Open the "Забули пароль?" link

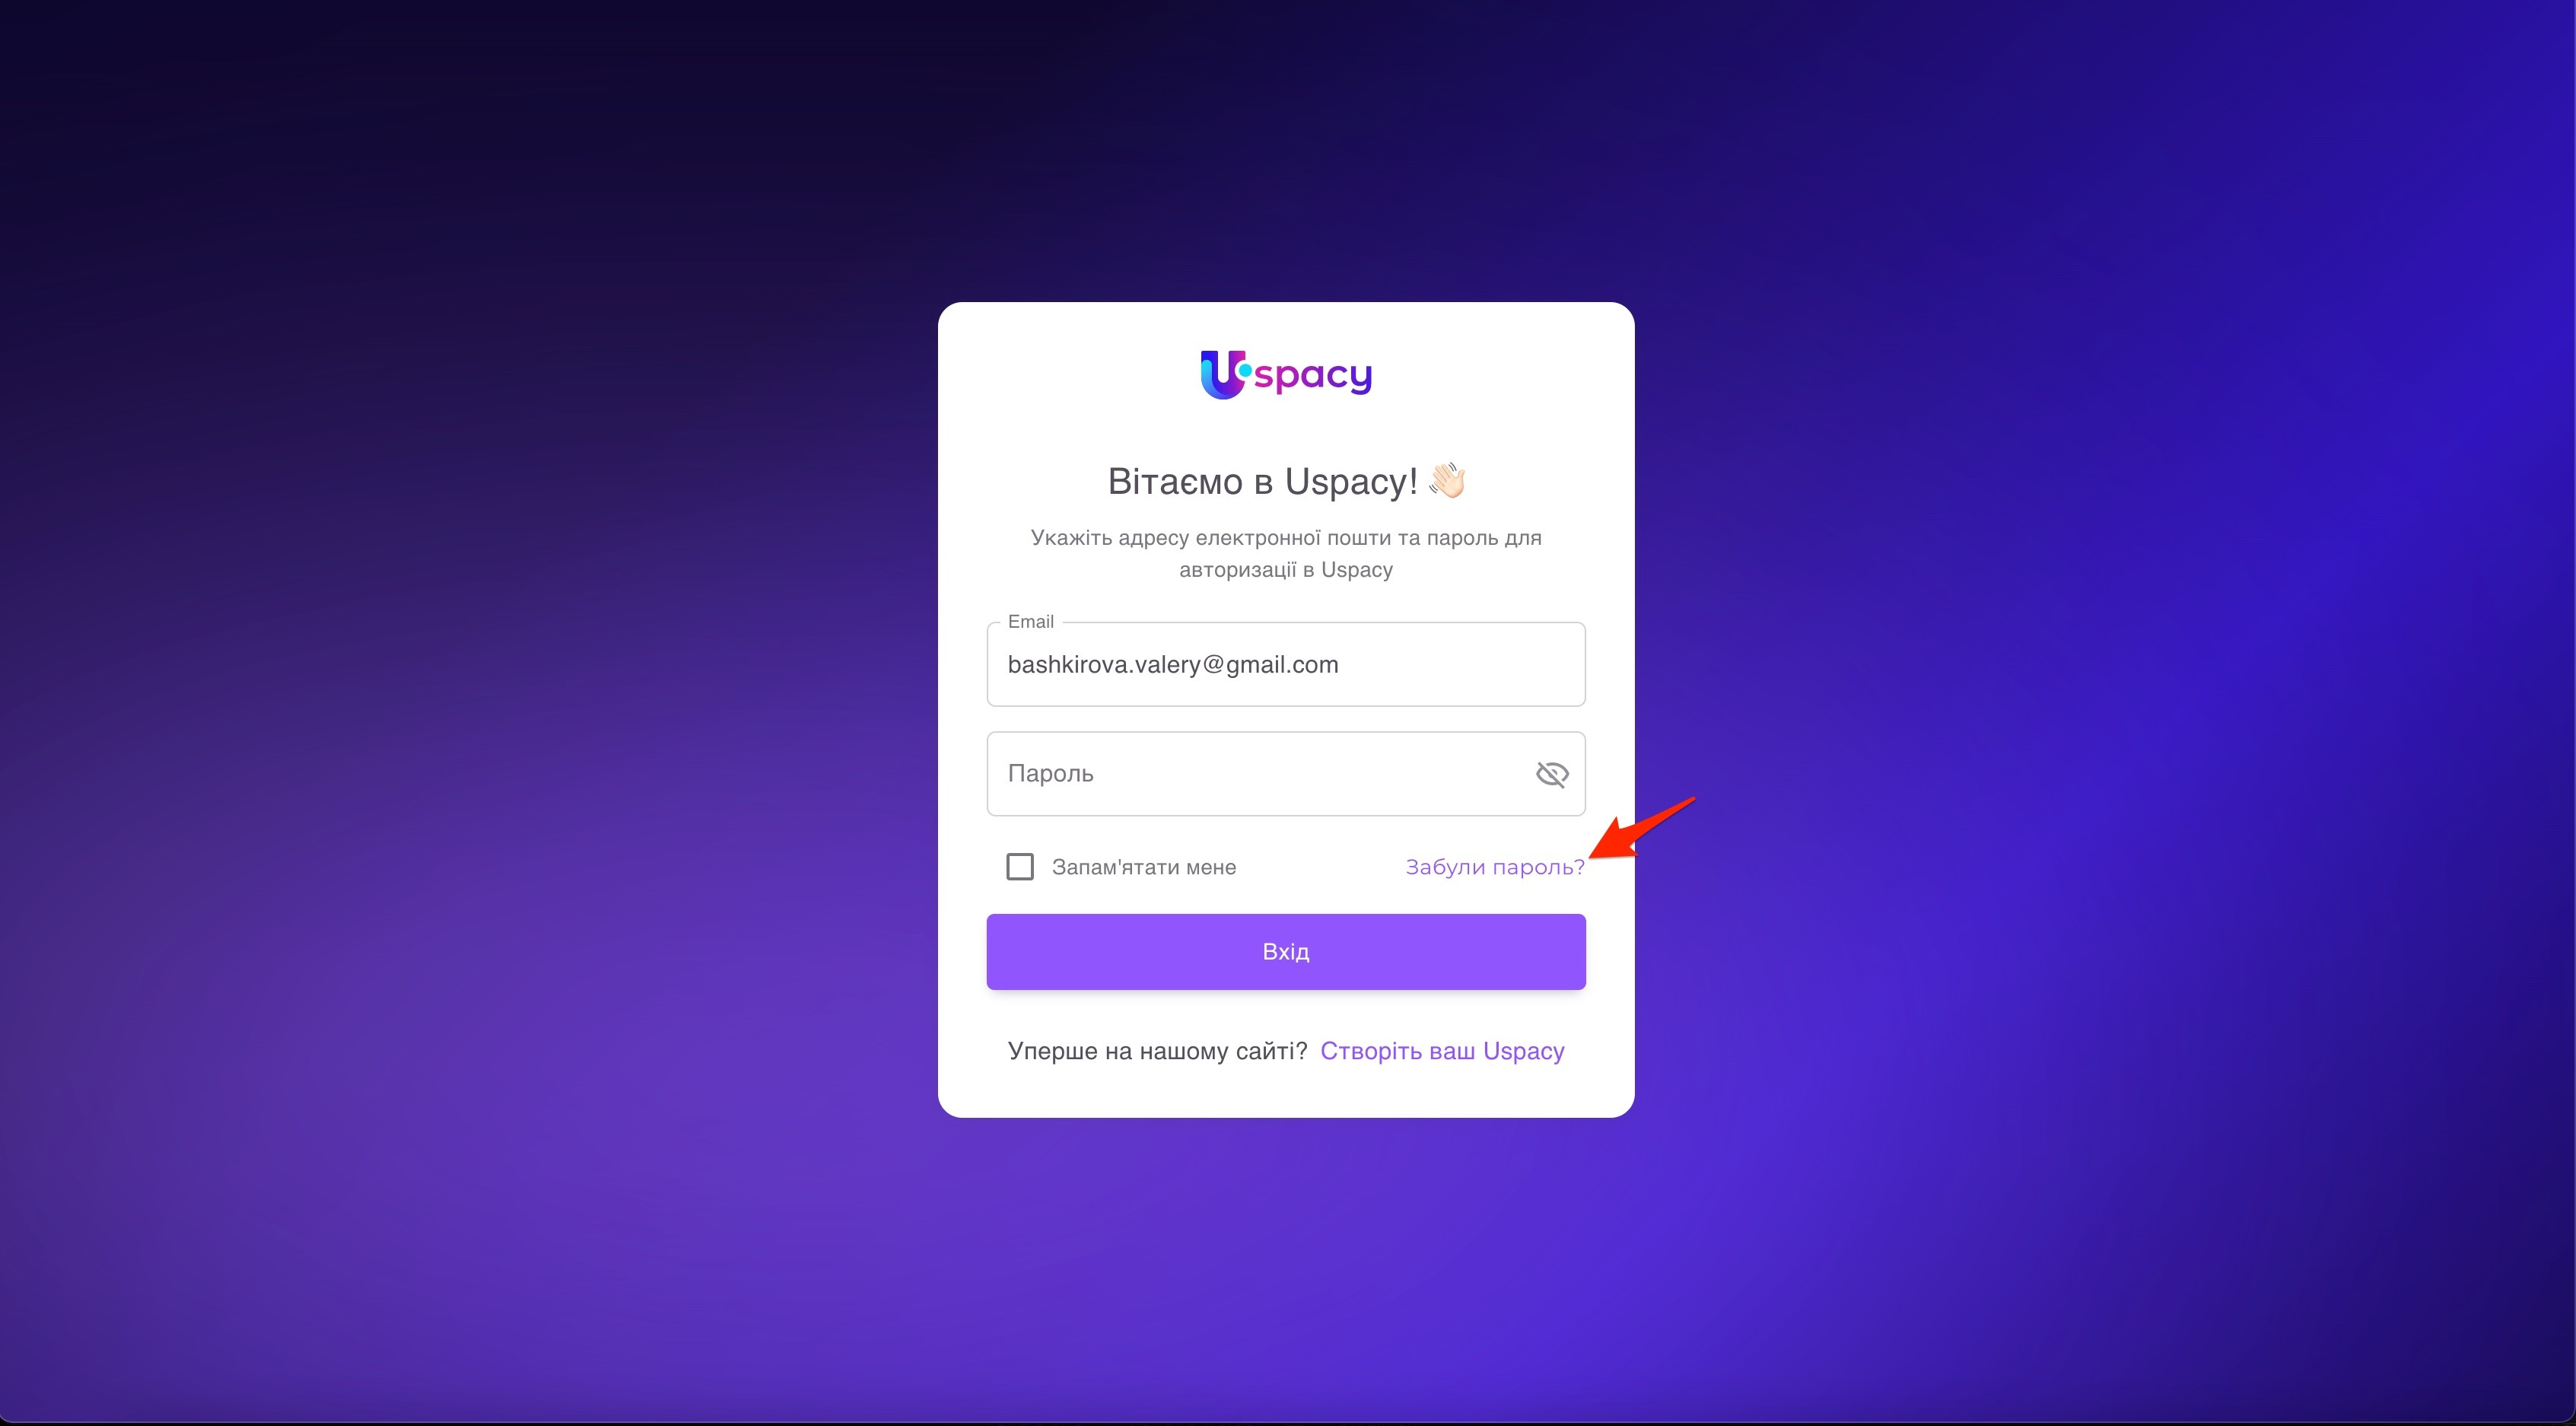(x=1495, y=867)
